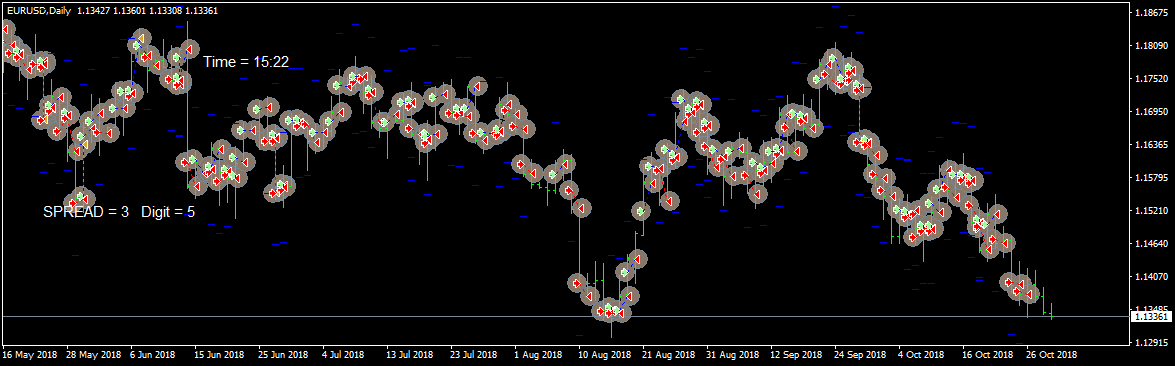This screenshot has height=366, width=1175.
Task: Select the 'SPREAD = 3 Digit = 5' label
Action: [x=119, y=212]
